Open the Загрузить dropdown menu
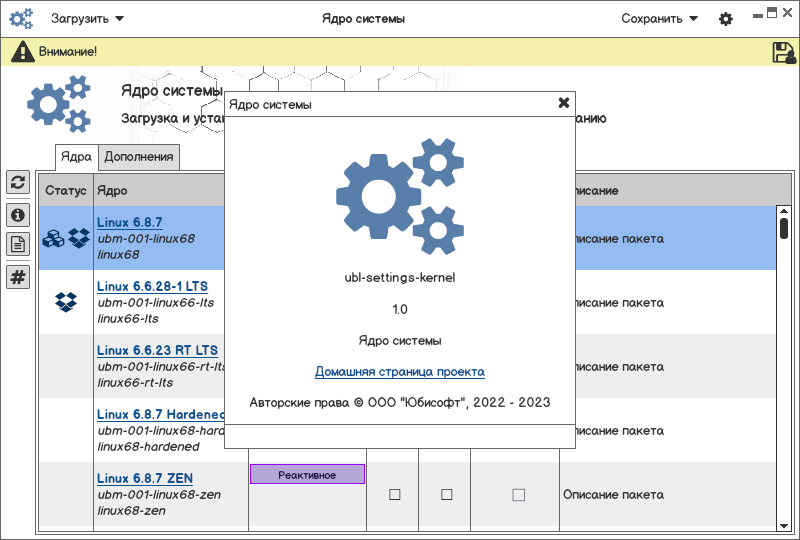This screenshot has width=800, height=540. click(x=87, y=19)
